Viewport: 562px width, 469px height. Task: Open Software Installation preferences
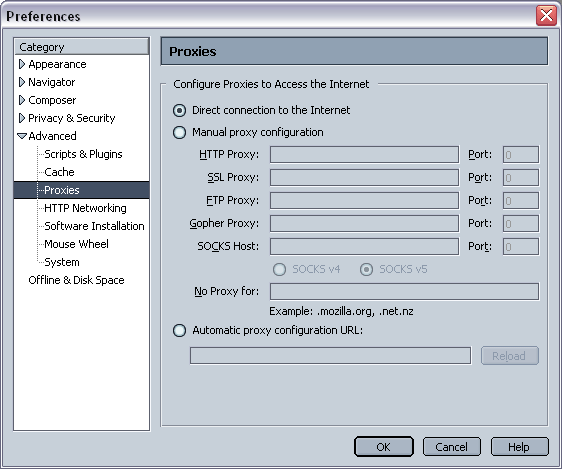click(94, 226)
